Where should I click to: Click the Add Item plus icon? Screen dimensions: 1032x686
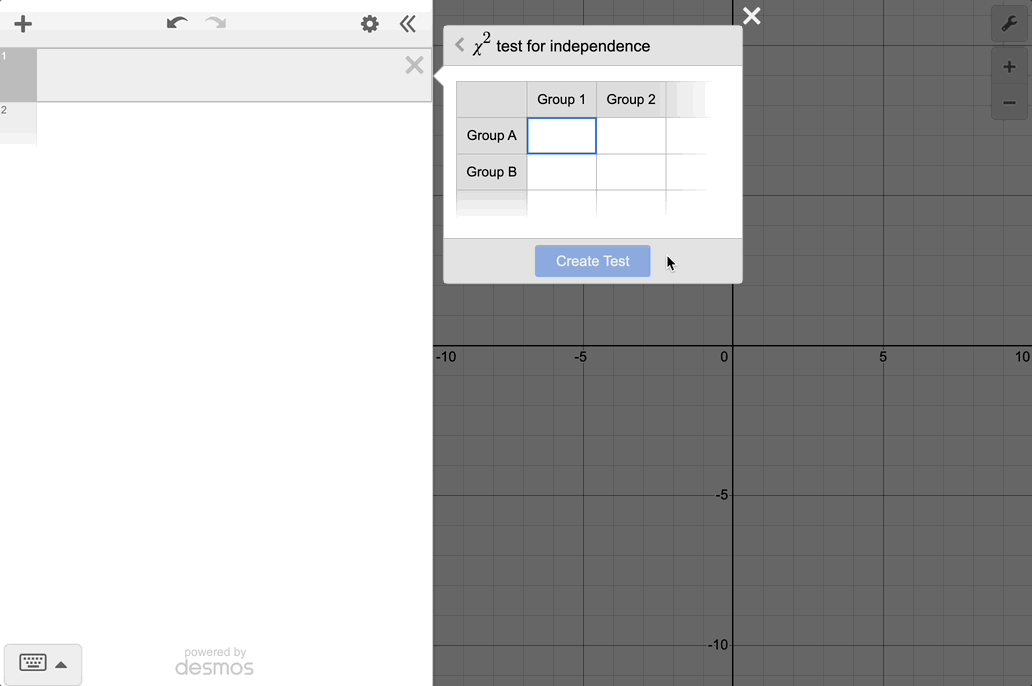pyautogui.click(x=23, y=24)
